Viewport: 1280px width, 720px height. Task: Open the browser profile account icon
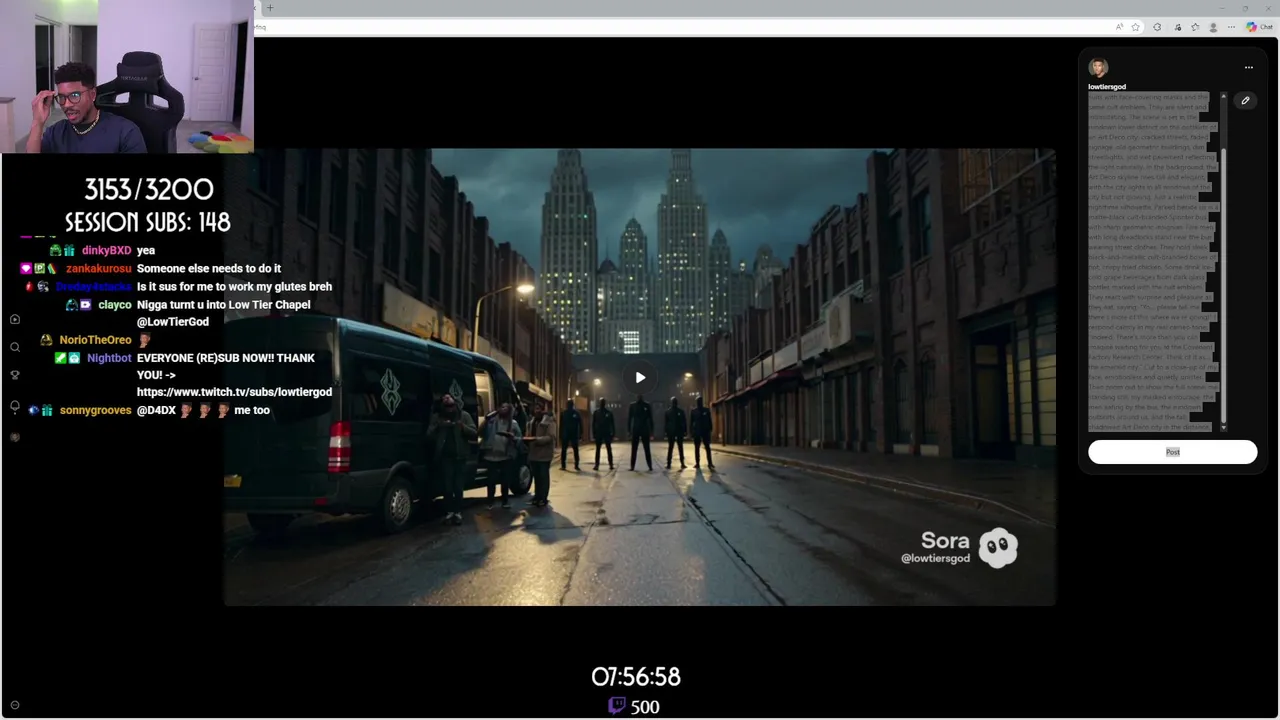pyautogui.click(x=1214, y=27)
